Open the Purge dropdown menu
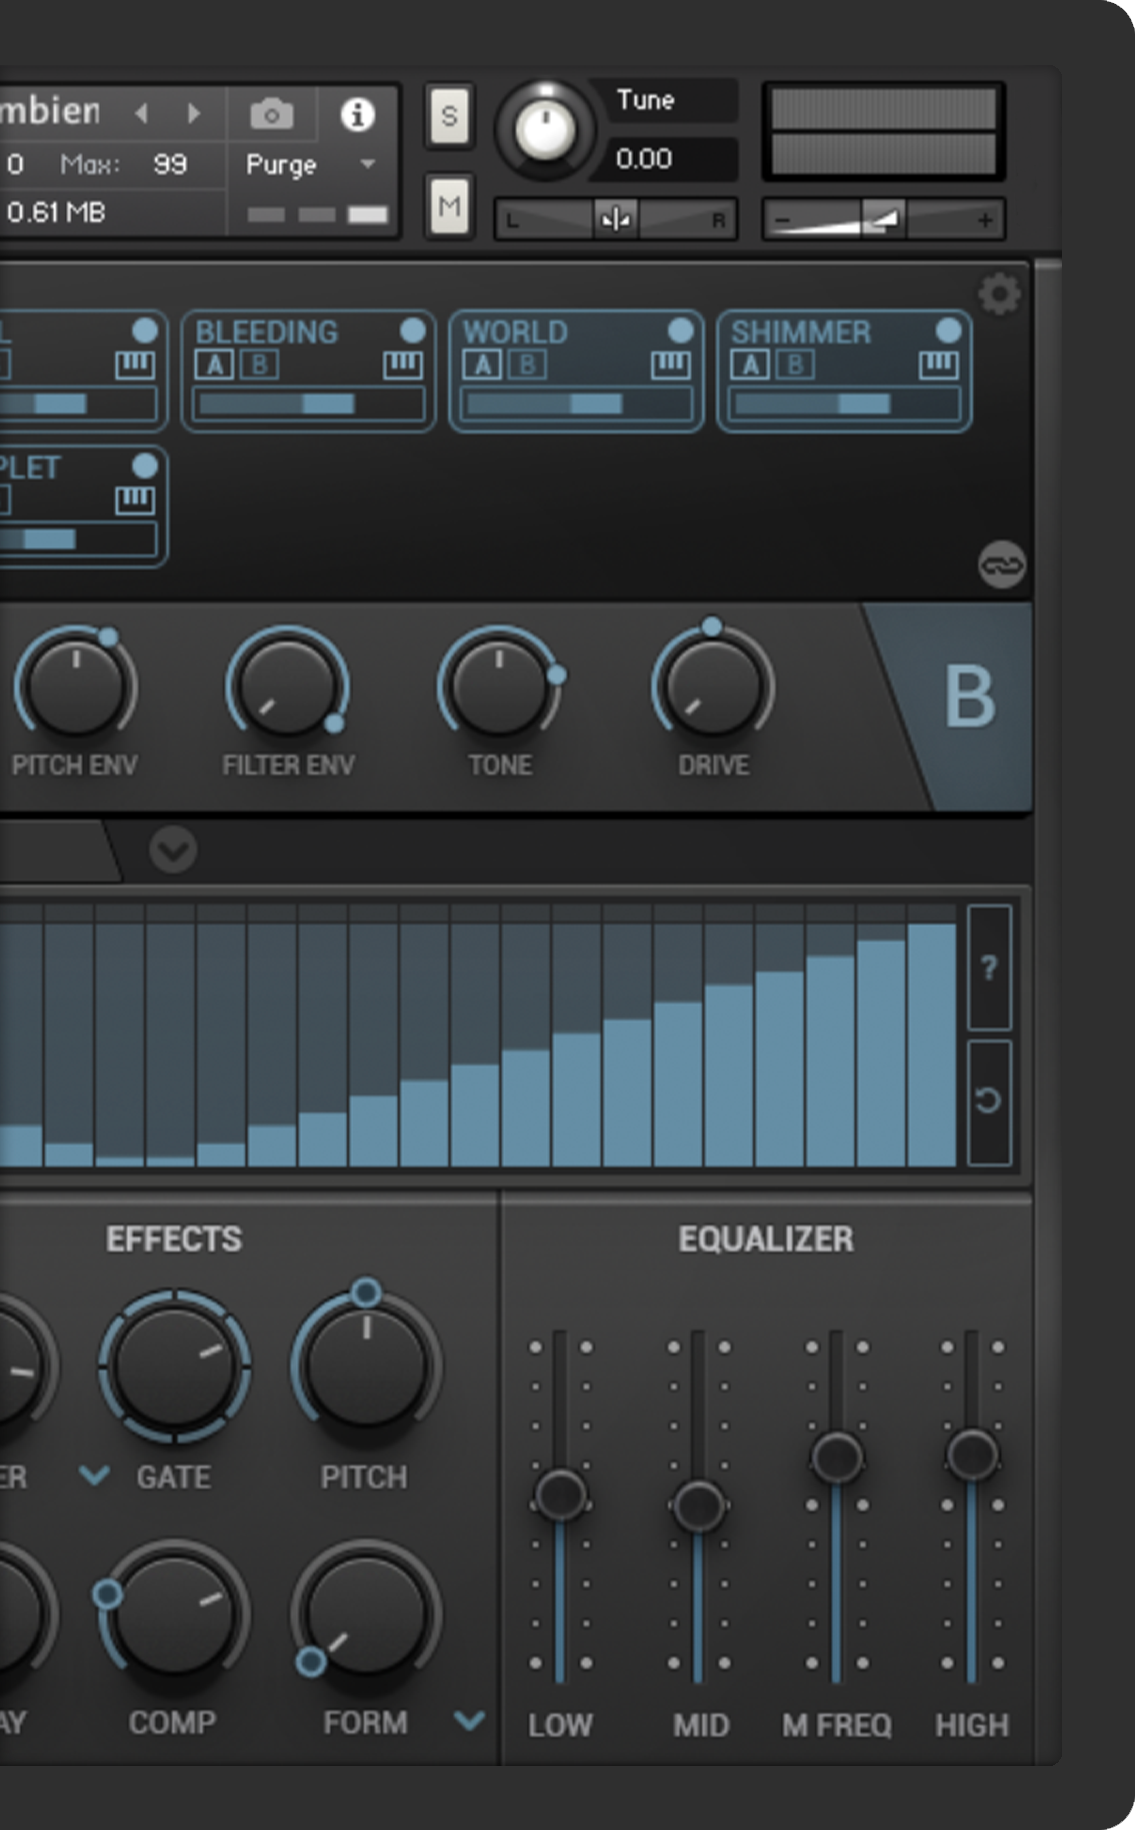Viewport: 1135px width, 1830px height. click(311, 164)
